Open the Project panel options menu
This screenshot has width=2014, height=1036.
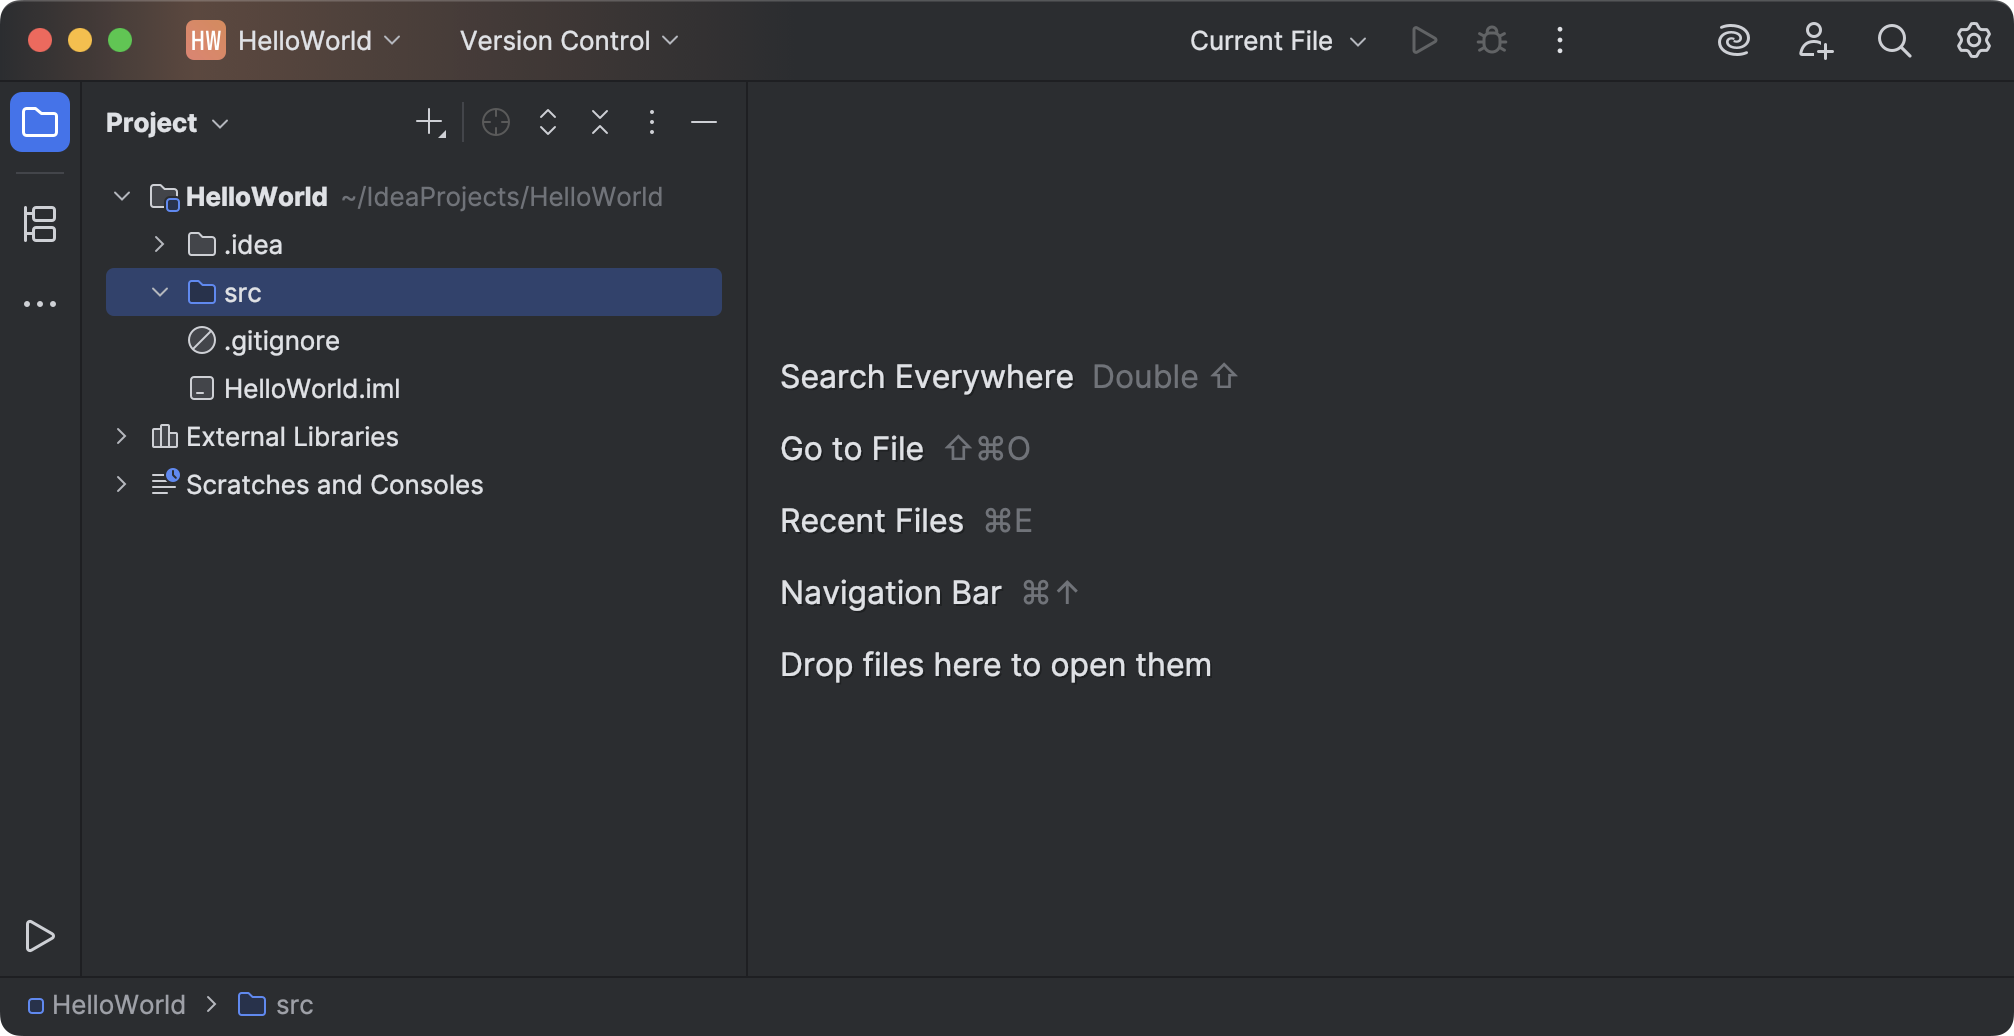click(x=652, y=122)
